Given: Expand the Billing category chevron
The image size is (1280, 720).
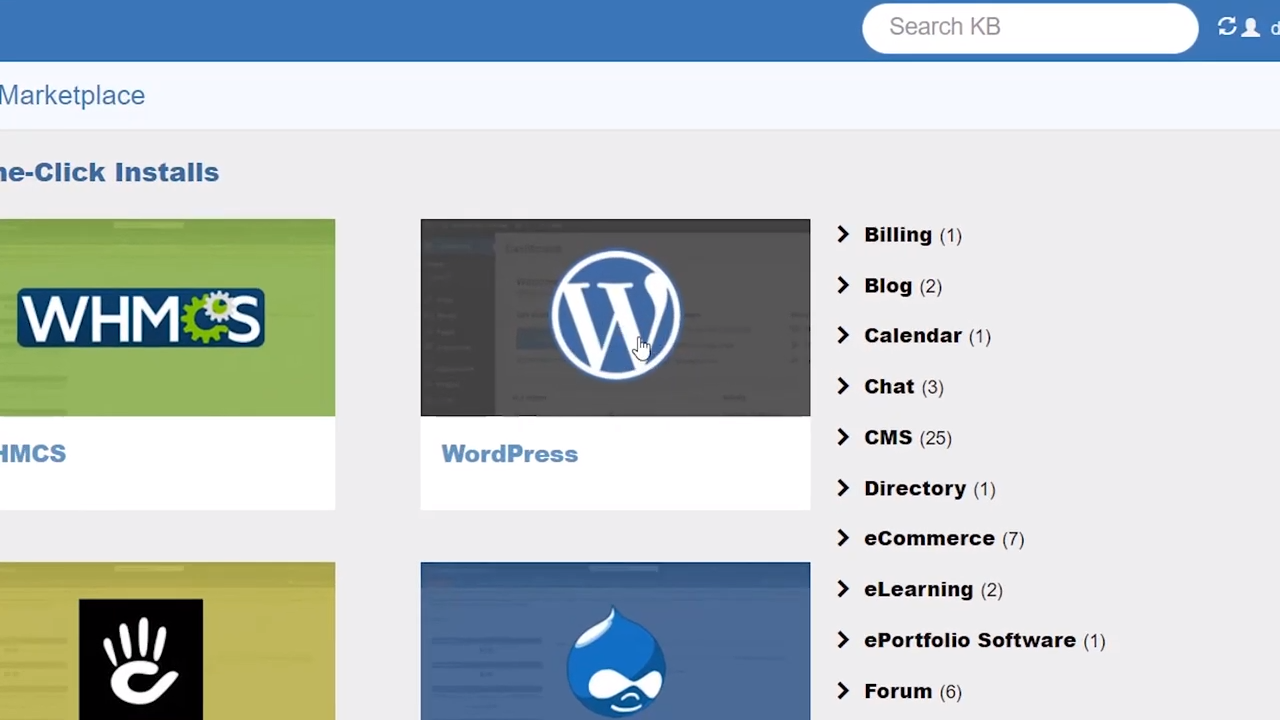Looking at the screenshot, I should 843,234.
